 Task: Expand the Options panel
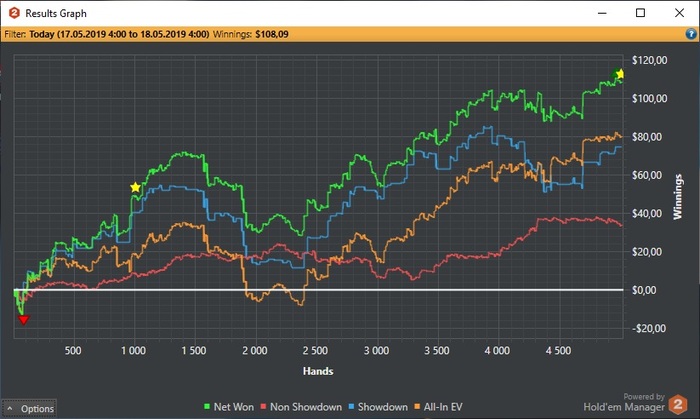(x=29, y=408)
